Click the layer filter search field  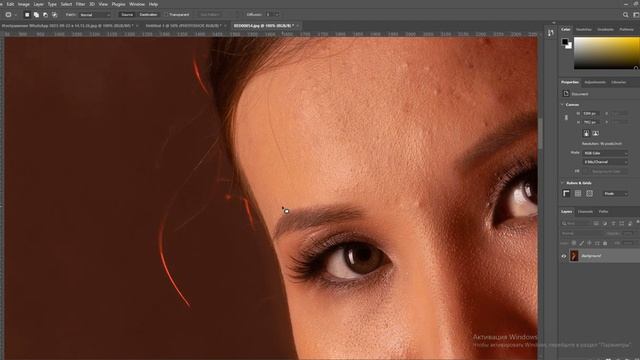[x=575, y=224]
